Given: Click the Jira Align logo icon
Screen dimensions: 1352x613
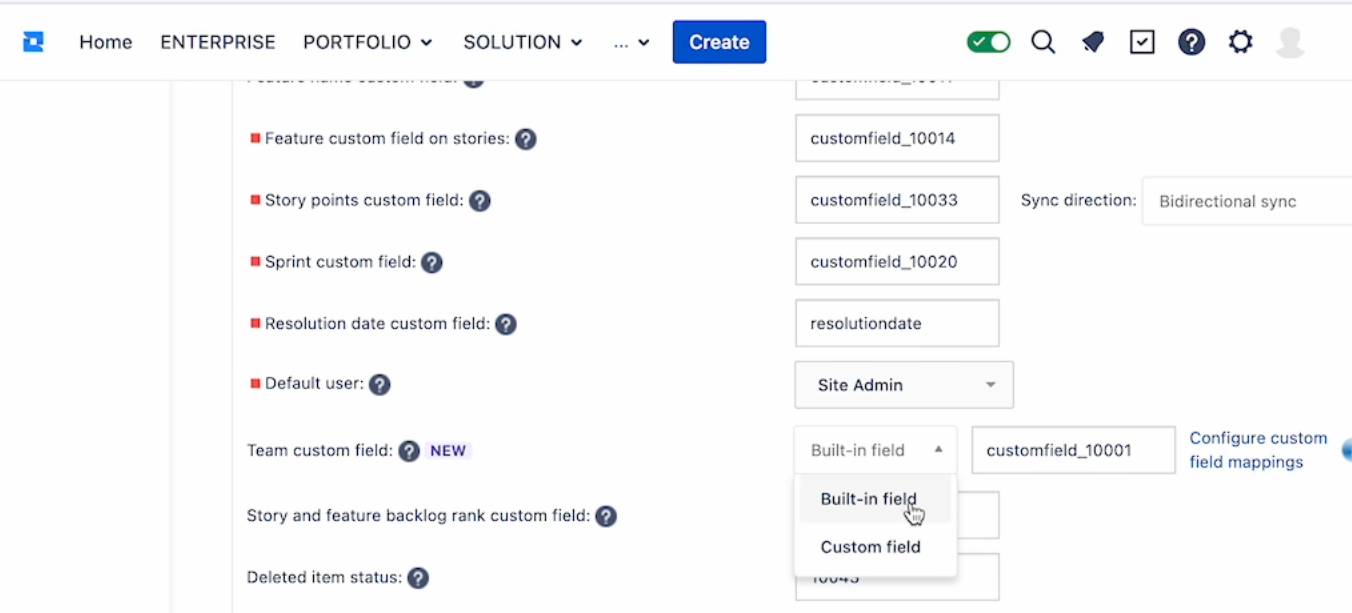Looking at the screenshot, I should [x=33, y=42].
